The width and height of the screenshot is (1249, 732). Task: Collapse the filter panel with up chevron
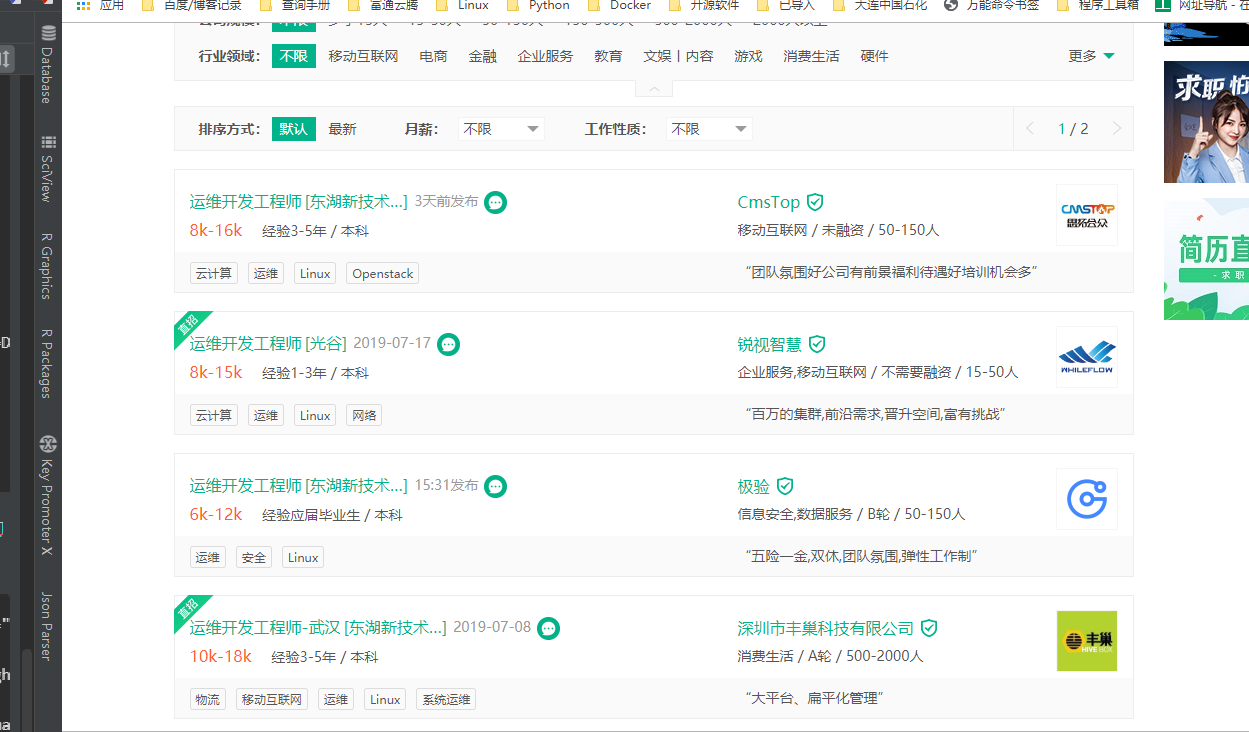coord(654,89)
